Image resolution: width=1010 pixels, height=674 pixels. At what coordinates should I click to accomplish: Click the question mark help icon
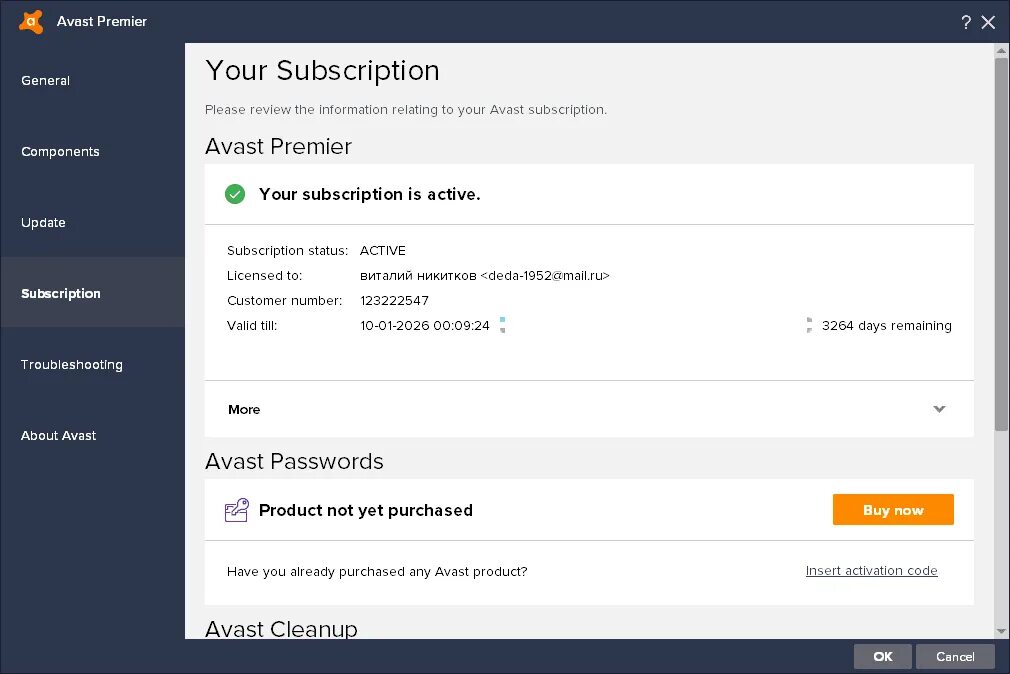coord(966,22)
